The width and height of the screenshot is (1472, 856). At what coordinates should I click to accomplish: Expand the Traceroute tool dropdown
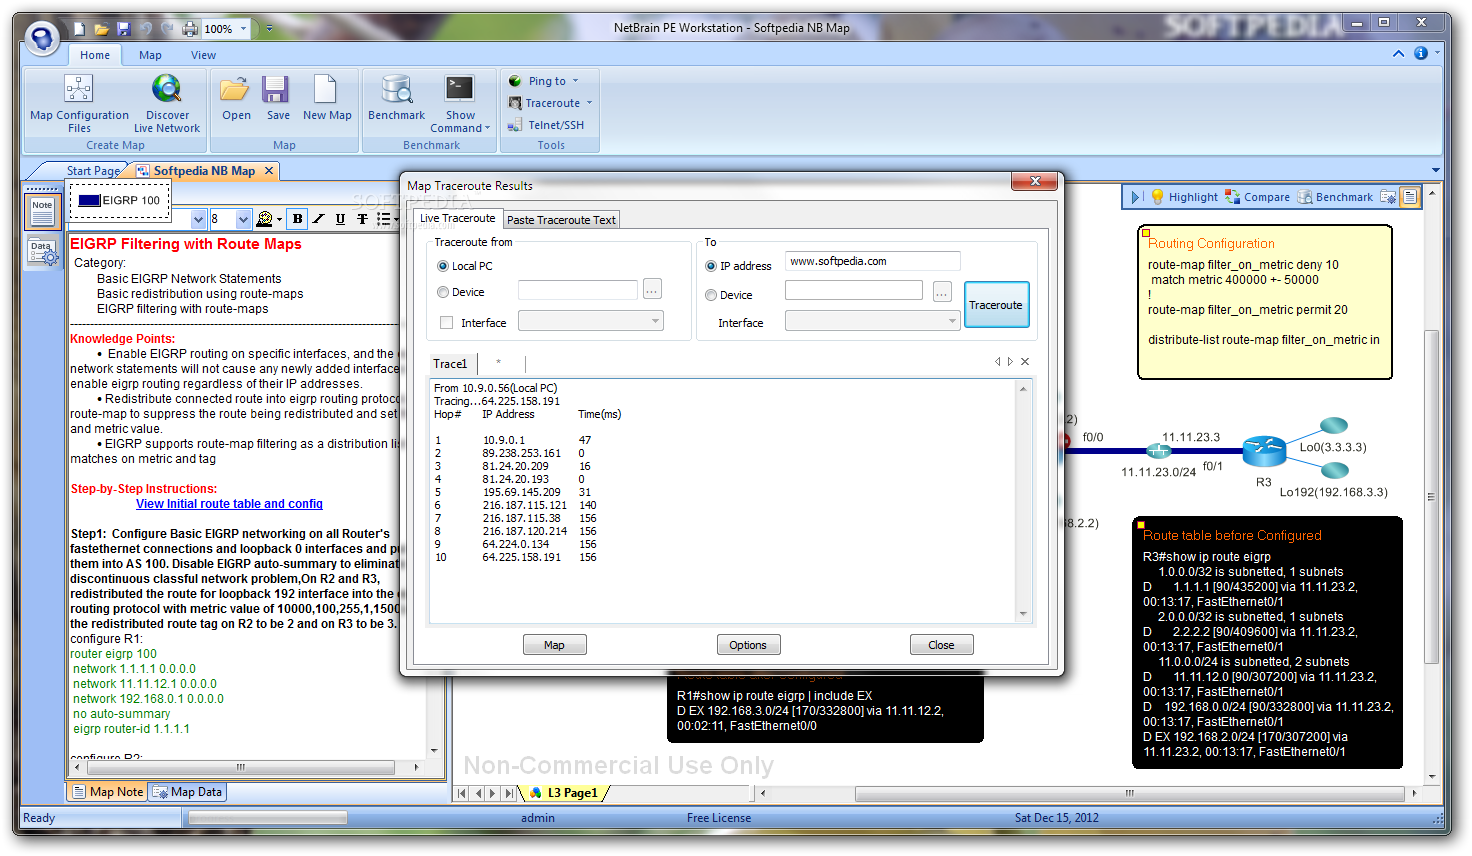[x=589, y=103]
